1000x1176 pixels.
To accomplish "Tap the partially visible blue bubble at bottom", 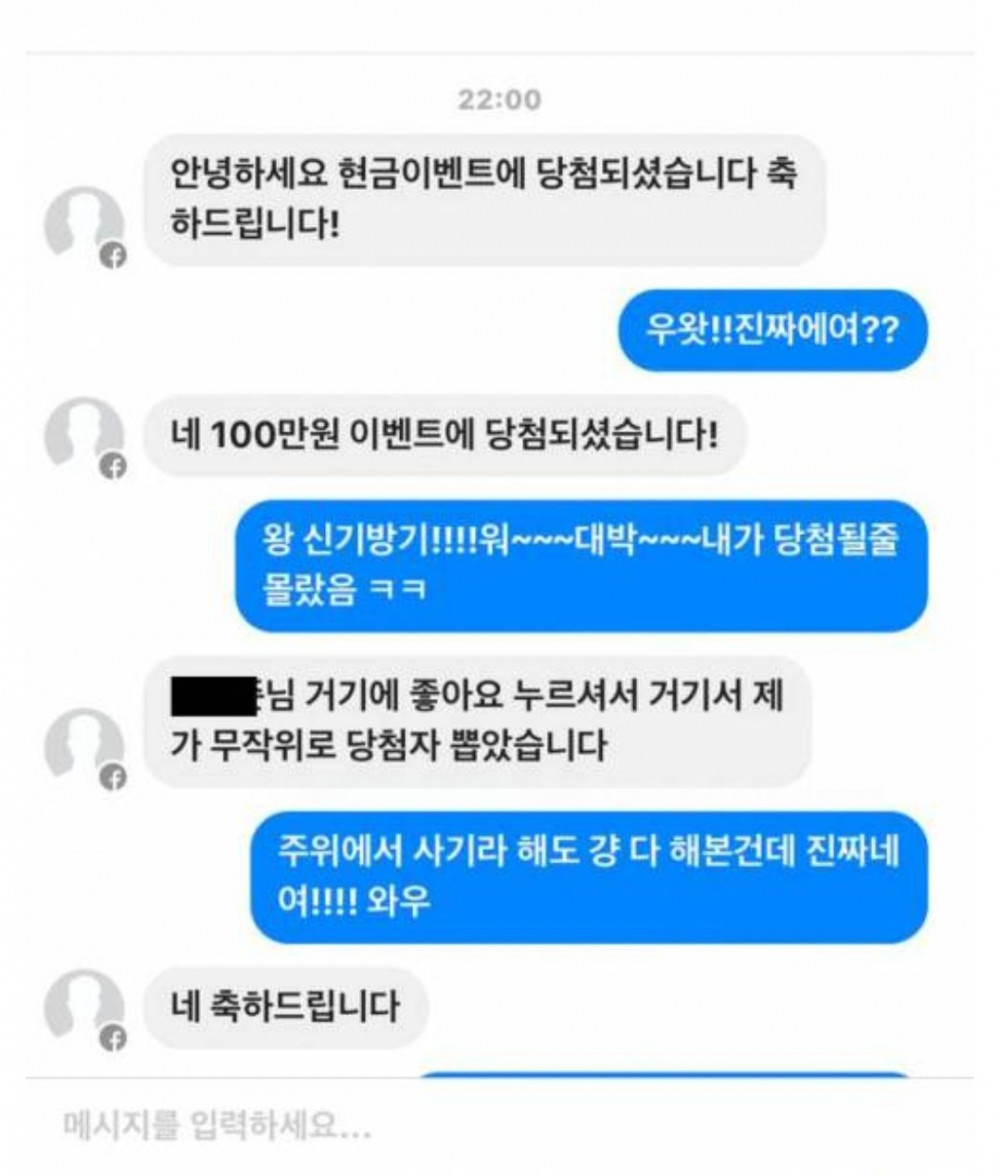I will click(x=665, y=1076).
